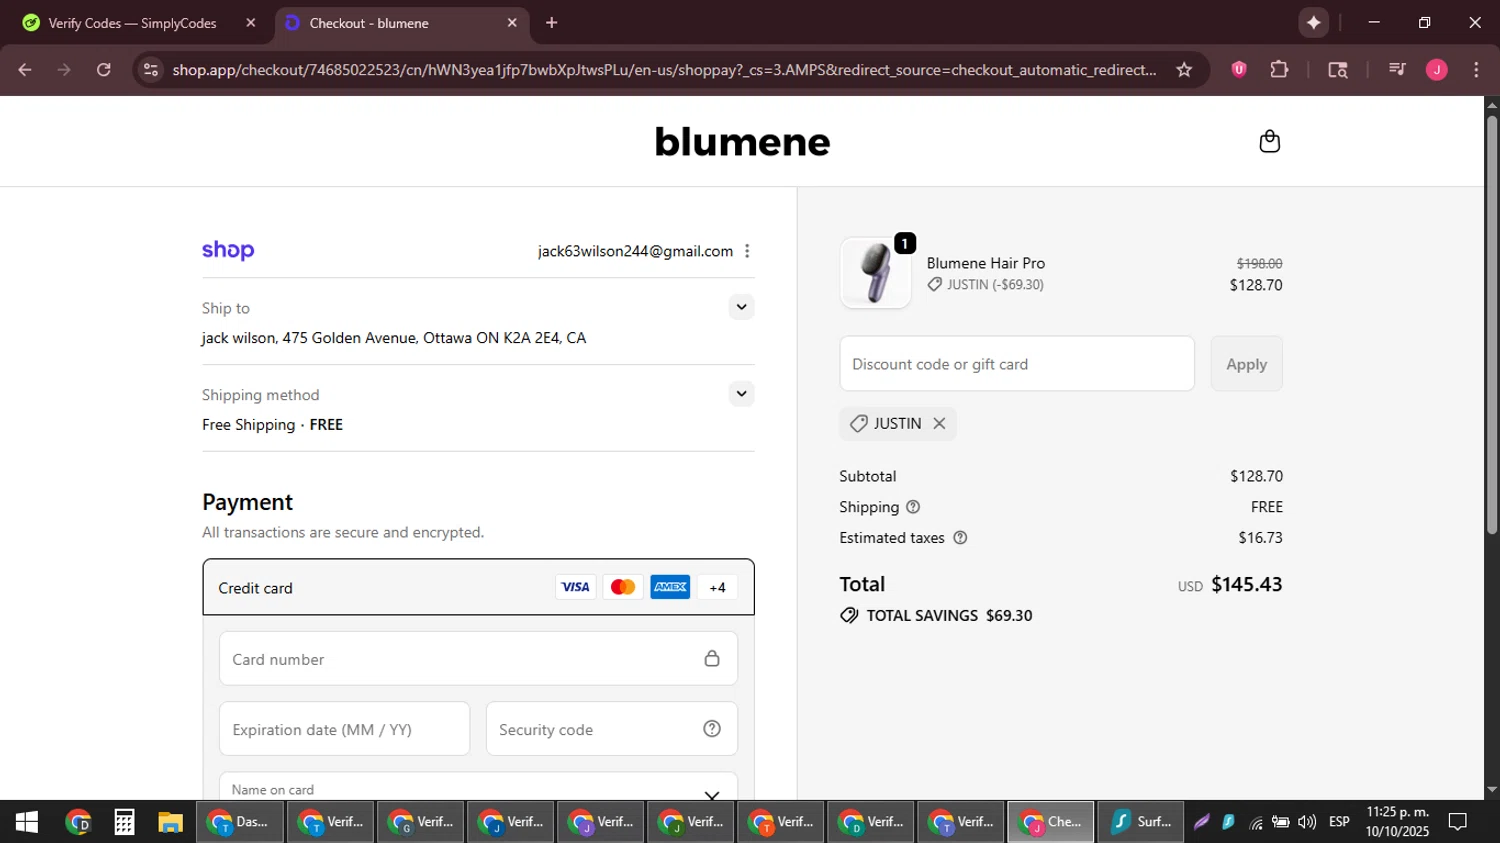
Task: Click the card number lock icon
Action: pos(712,659)
